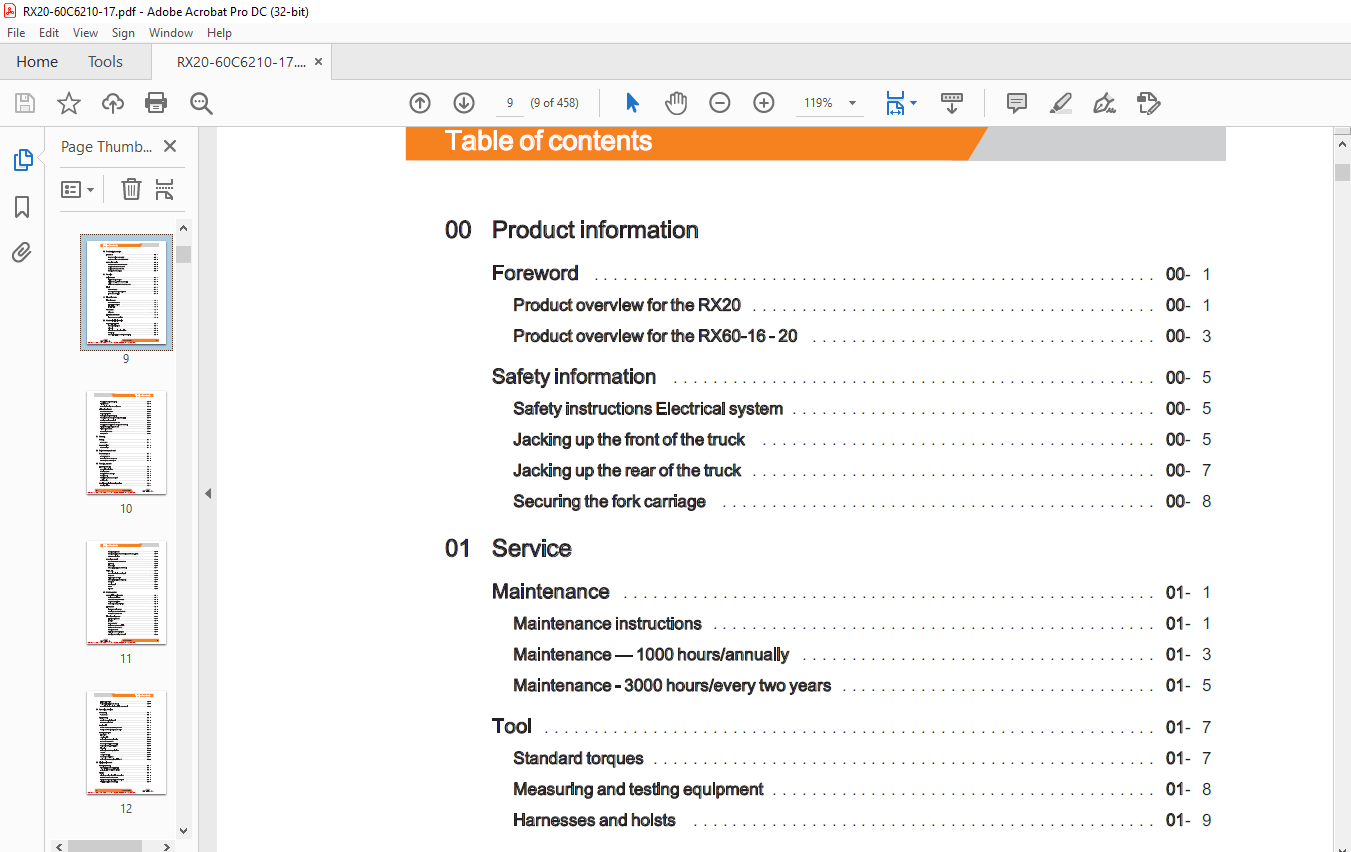The width and height of the screenshot is (1351, 852).
Task: Click 'Measuring and testing equipment' entry
Action: tap(638, 789)
